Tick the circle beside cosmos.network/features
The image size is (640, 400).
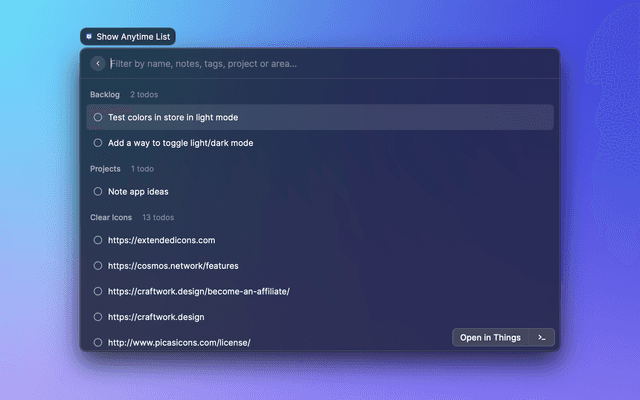coord(98,266)
